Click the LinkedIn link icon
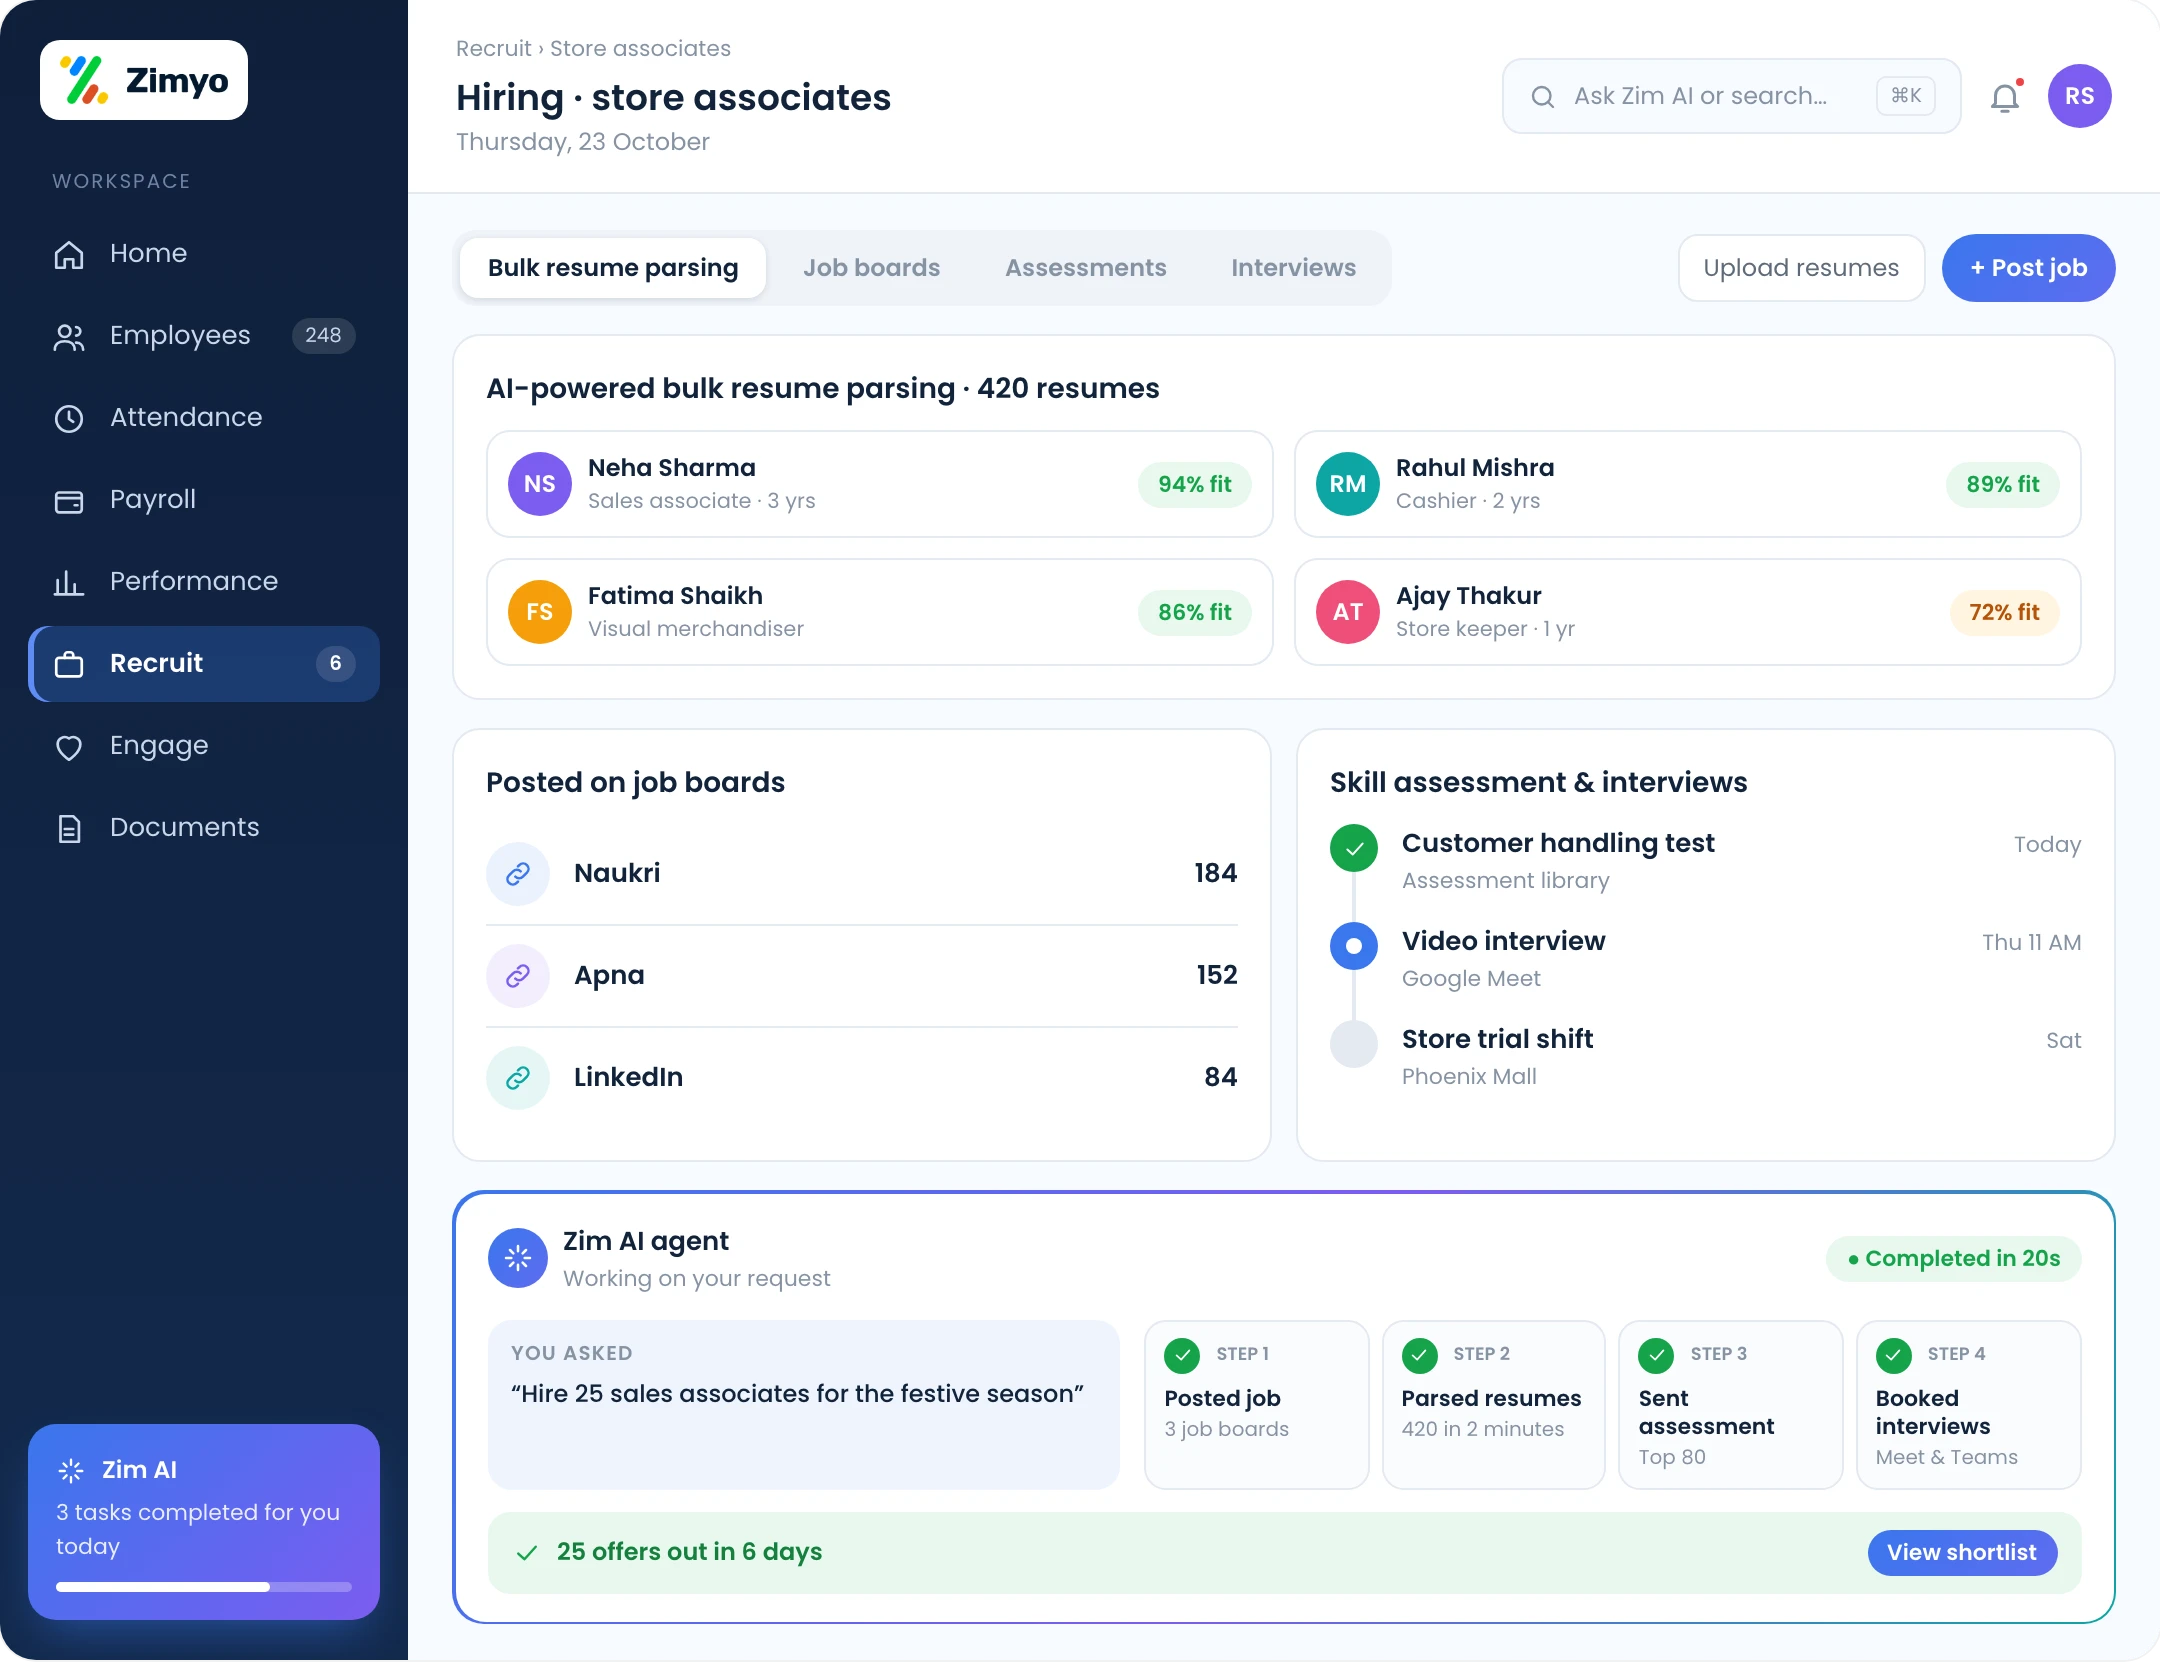This screenshot has width=2160, height=1662. pos(518,1078)
